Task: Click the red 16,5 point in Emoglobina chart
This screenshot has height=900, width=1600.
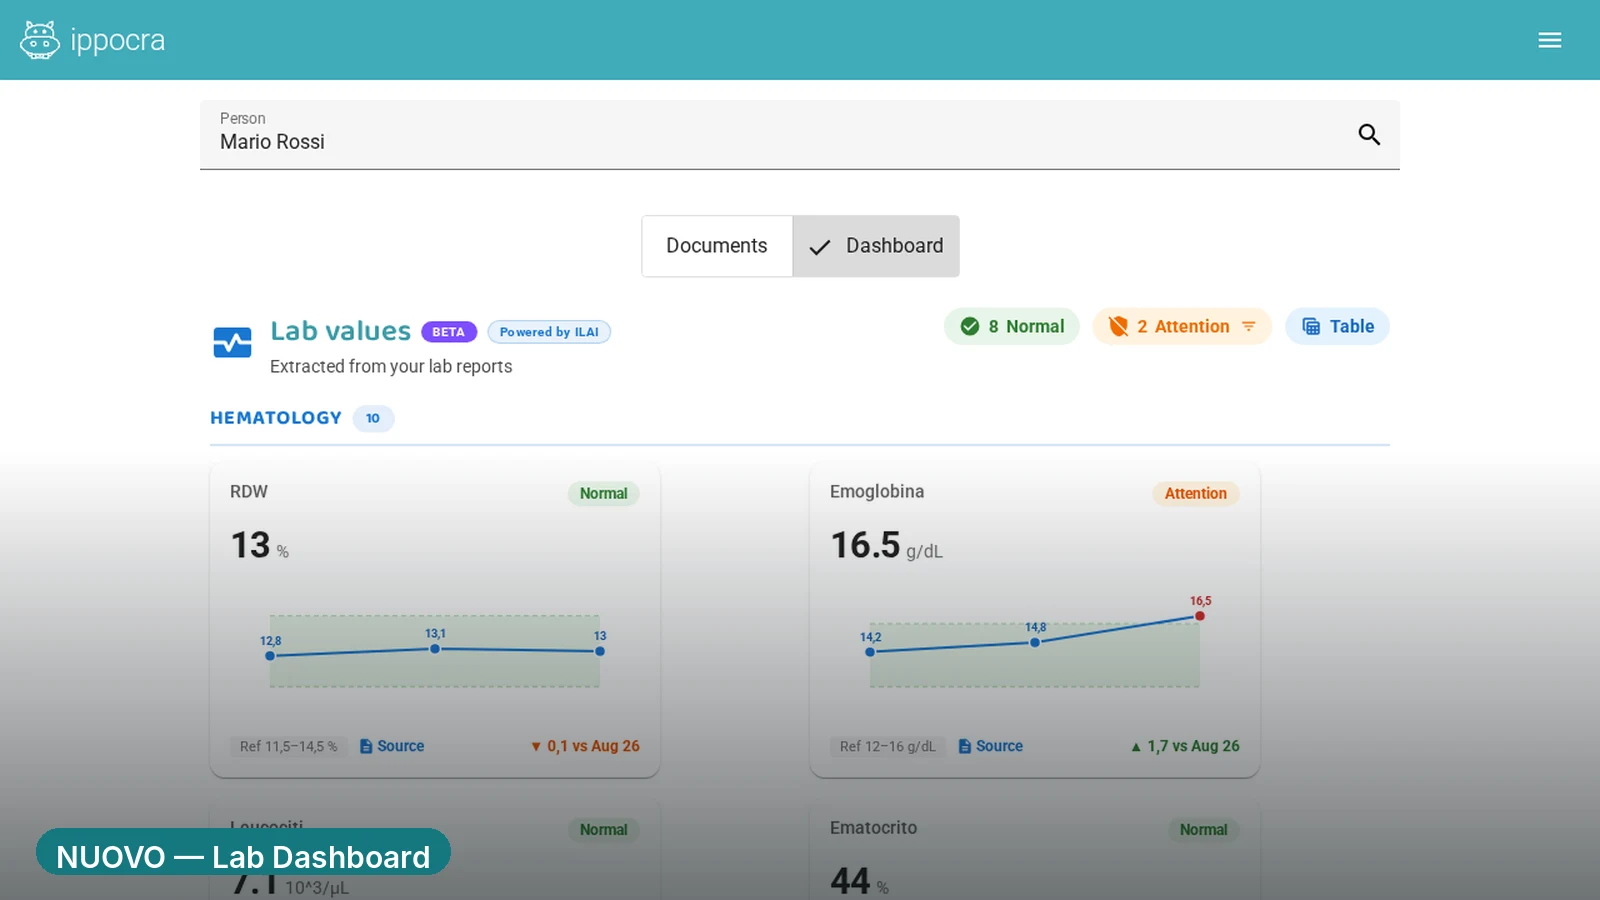Action: (x=1200, y=616)
